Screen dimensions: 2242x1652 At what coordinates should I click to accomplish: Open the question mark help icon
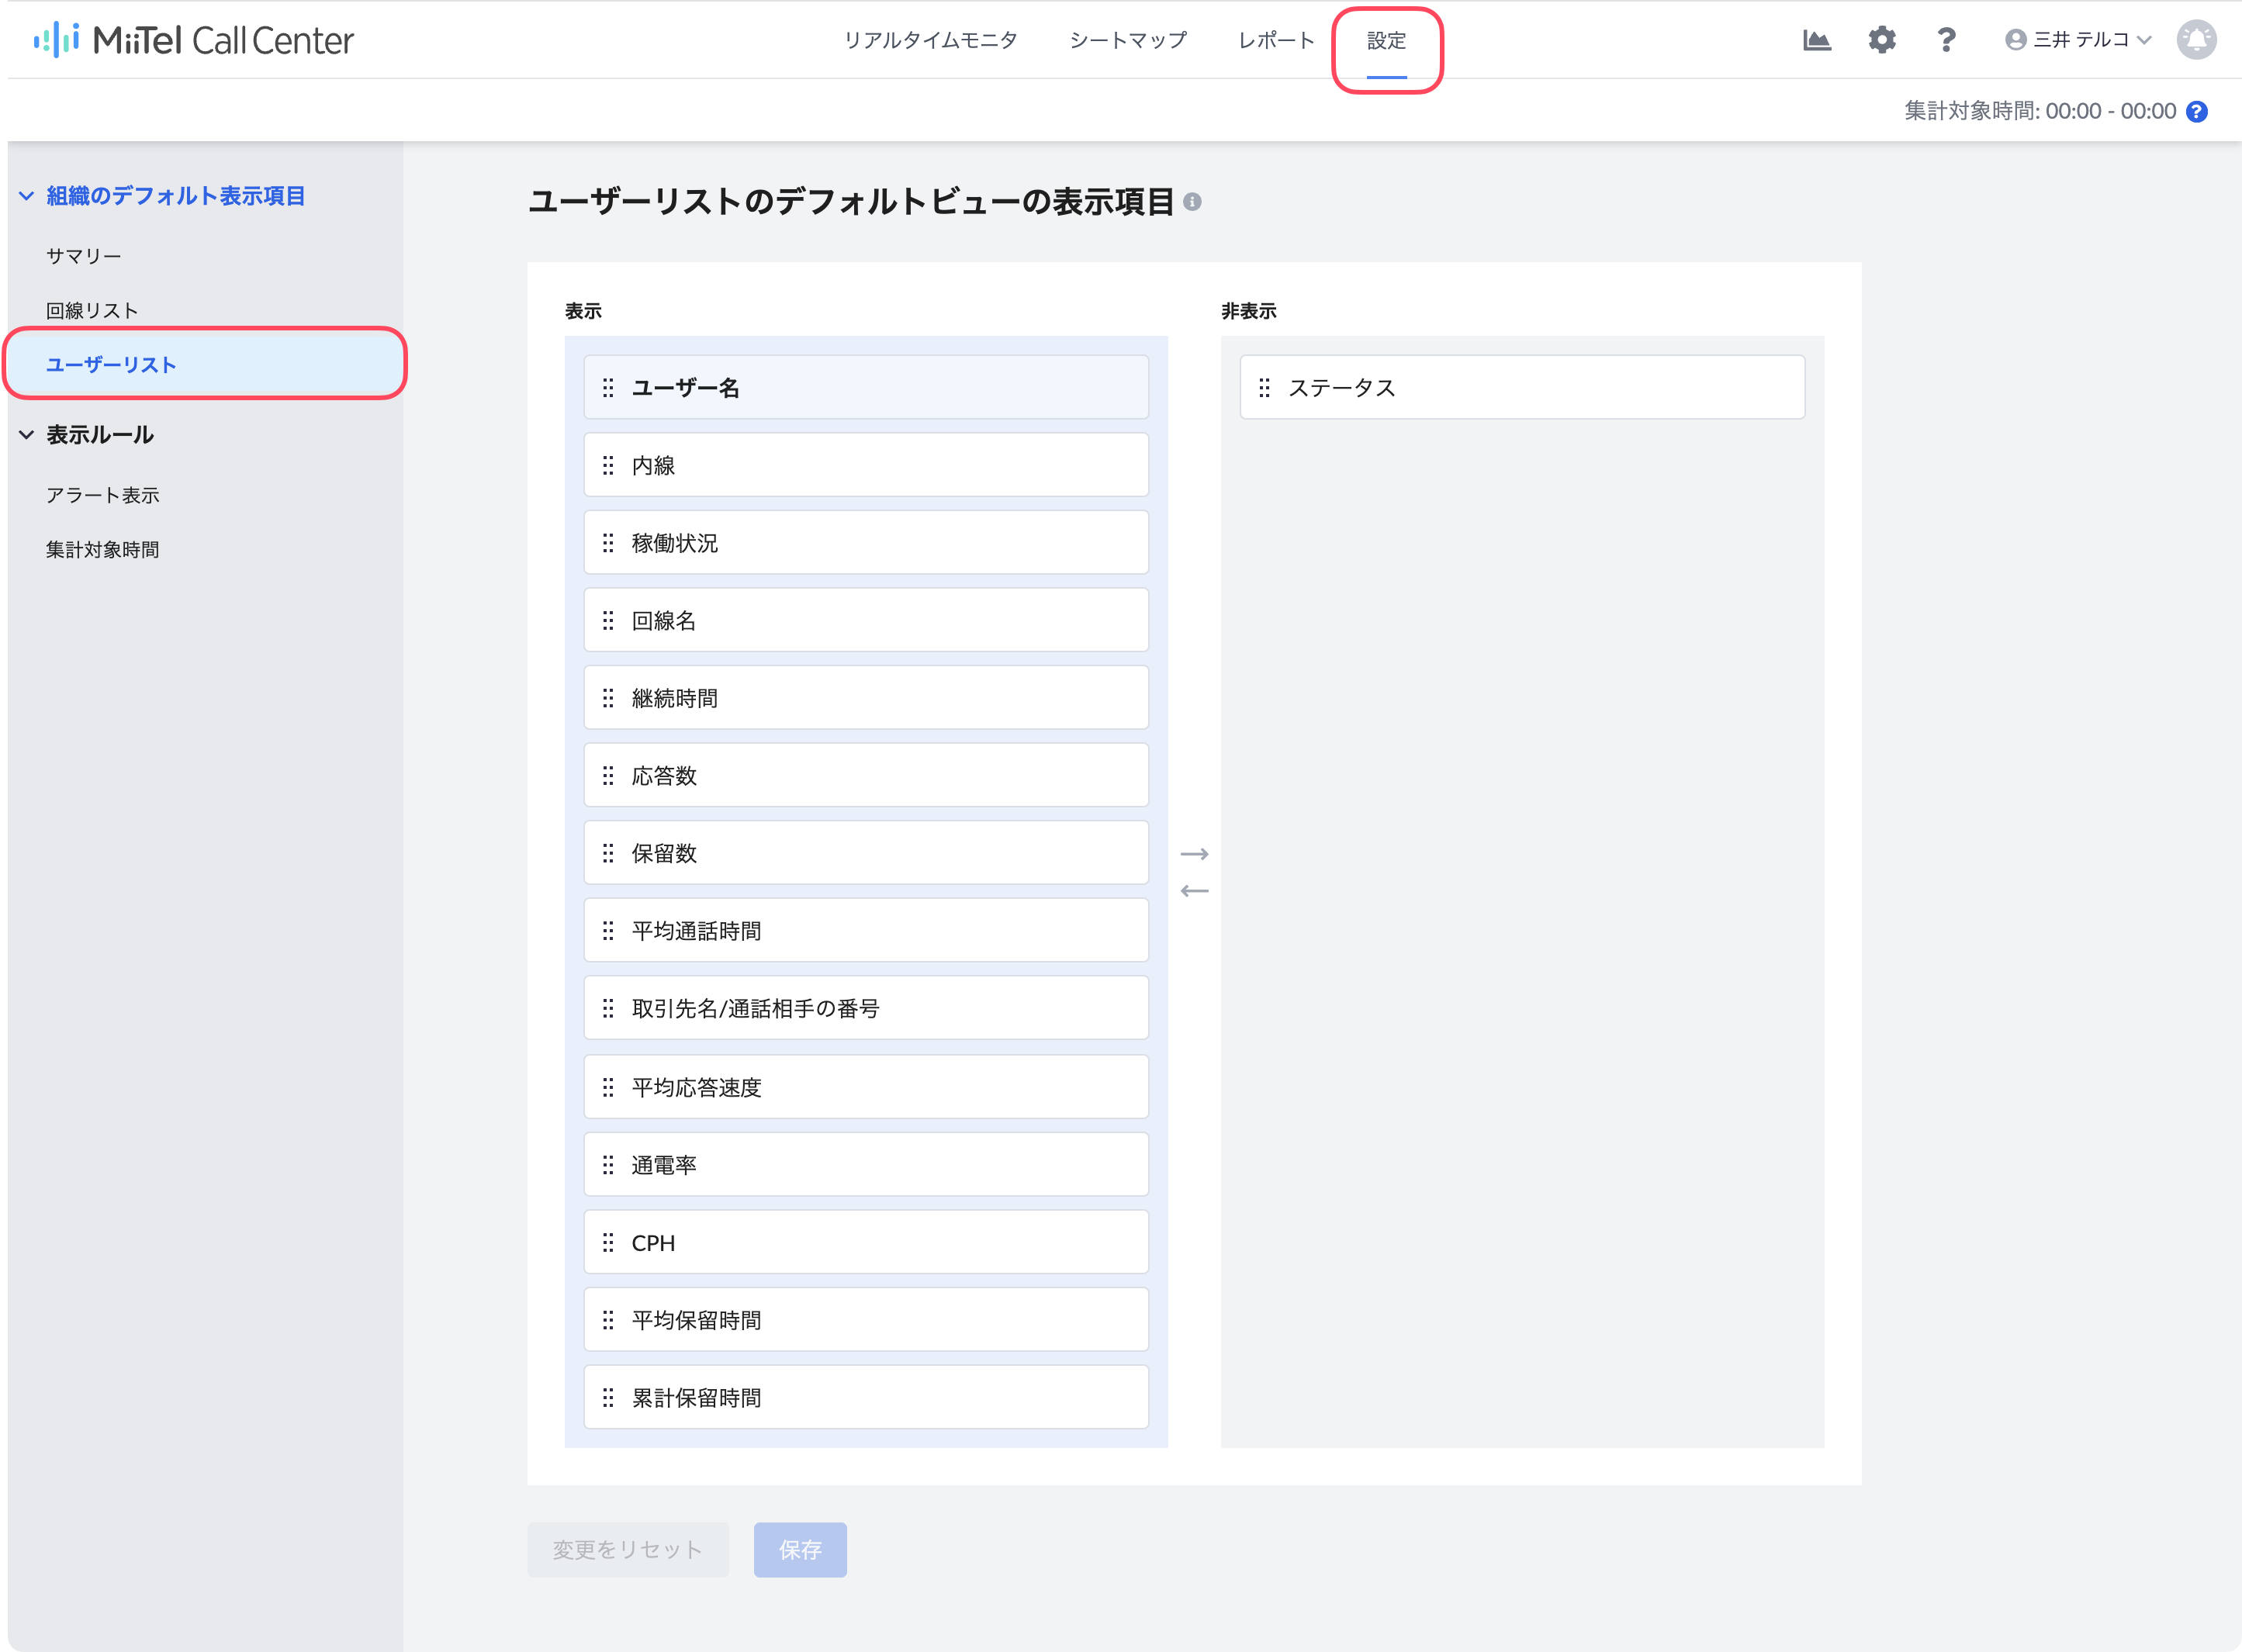point(1945,40)
